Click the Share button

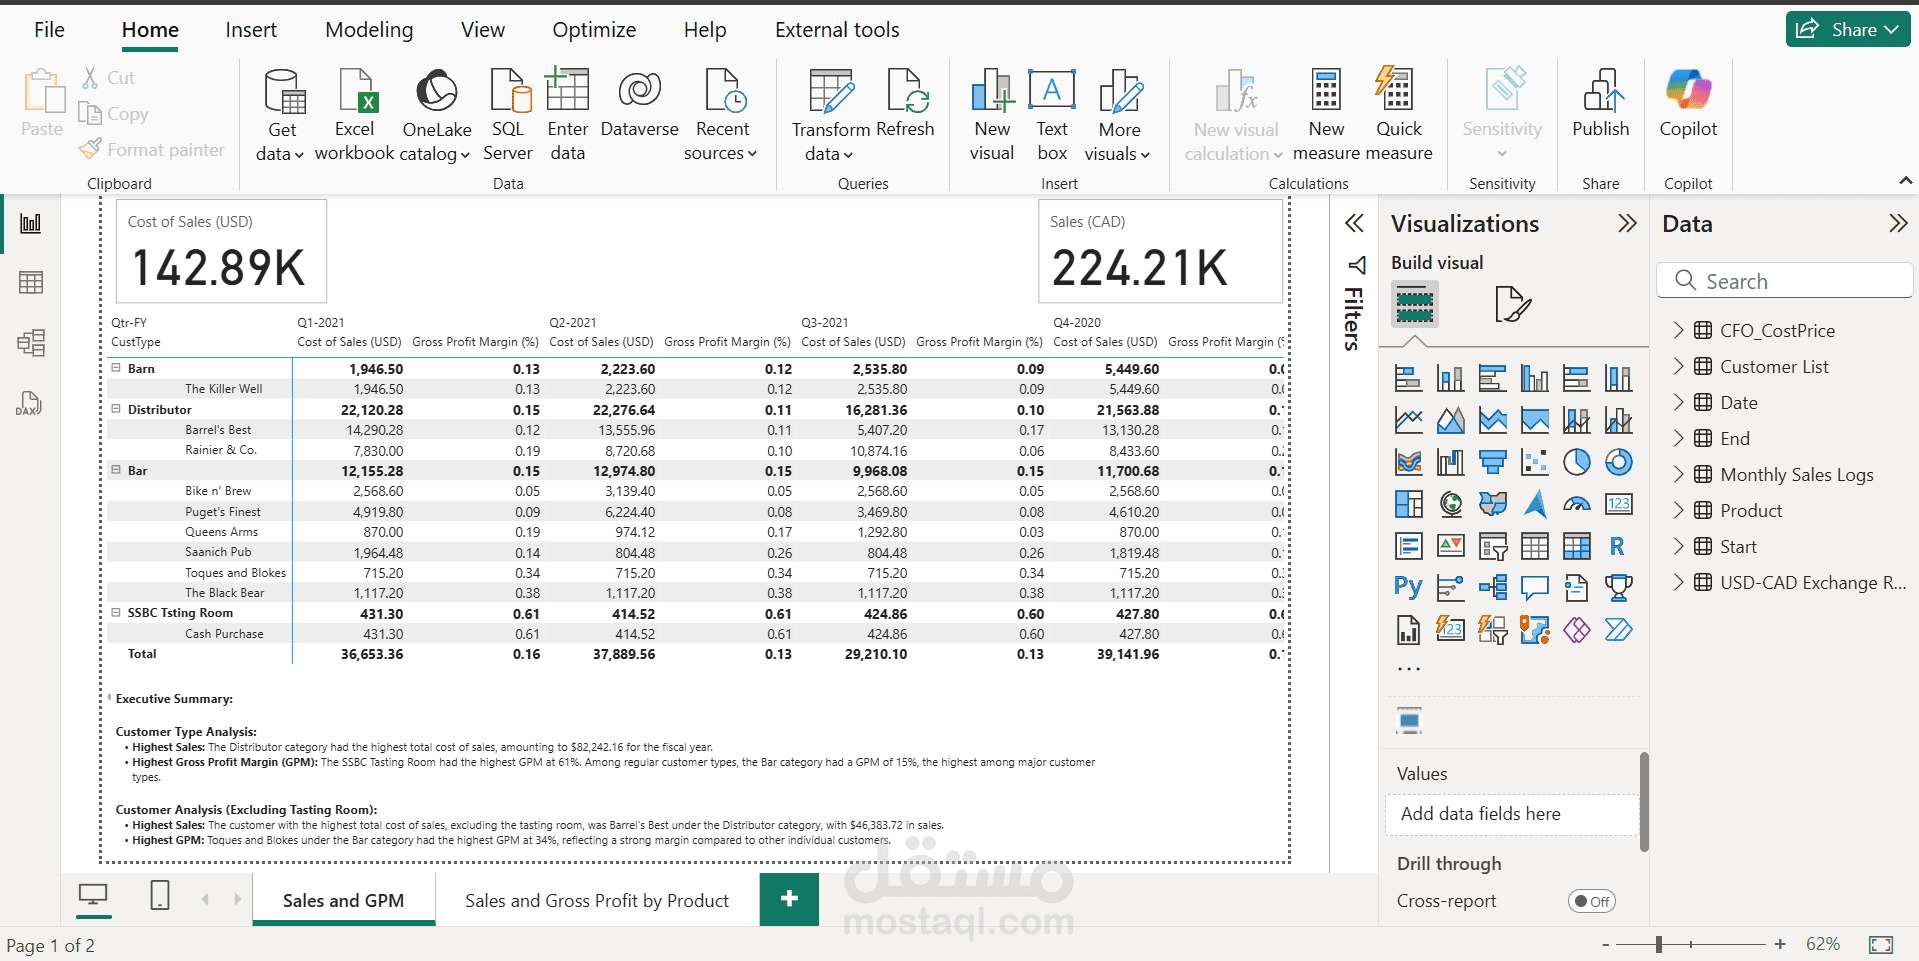1848,29
